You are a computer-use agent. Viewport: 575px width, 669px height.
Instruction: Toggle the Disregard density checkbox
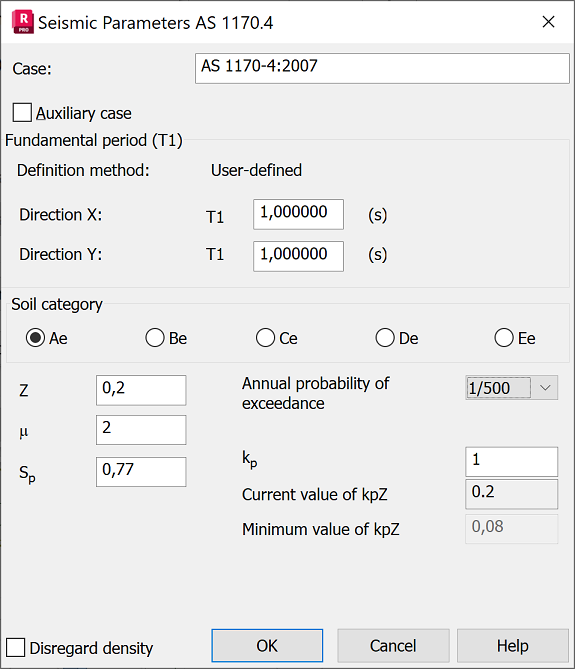[x=15, y=648]
